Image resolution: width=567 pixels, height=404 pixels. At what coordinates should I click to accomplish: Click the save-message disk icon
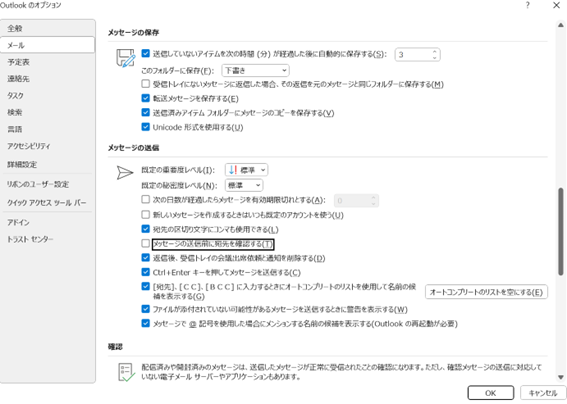[125, 58]
